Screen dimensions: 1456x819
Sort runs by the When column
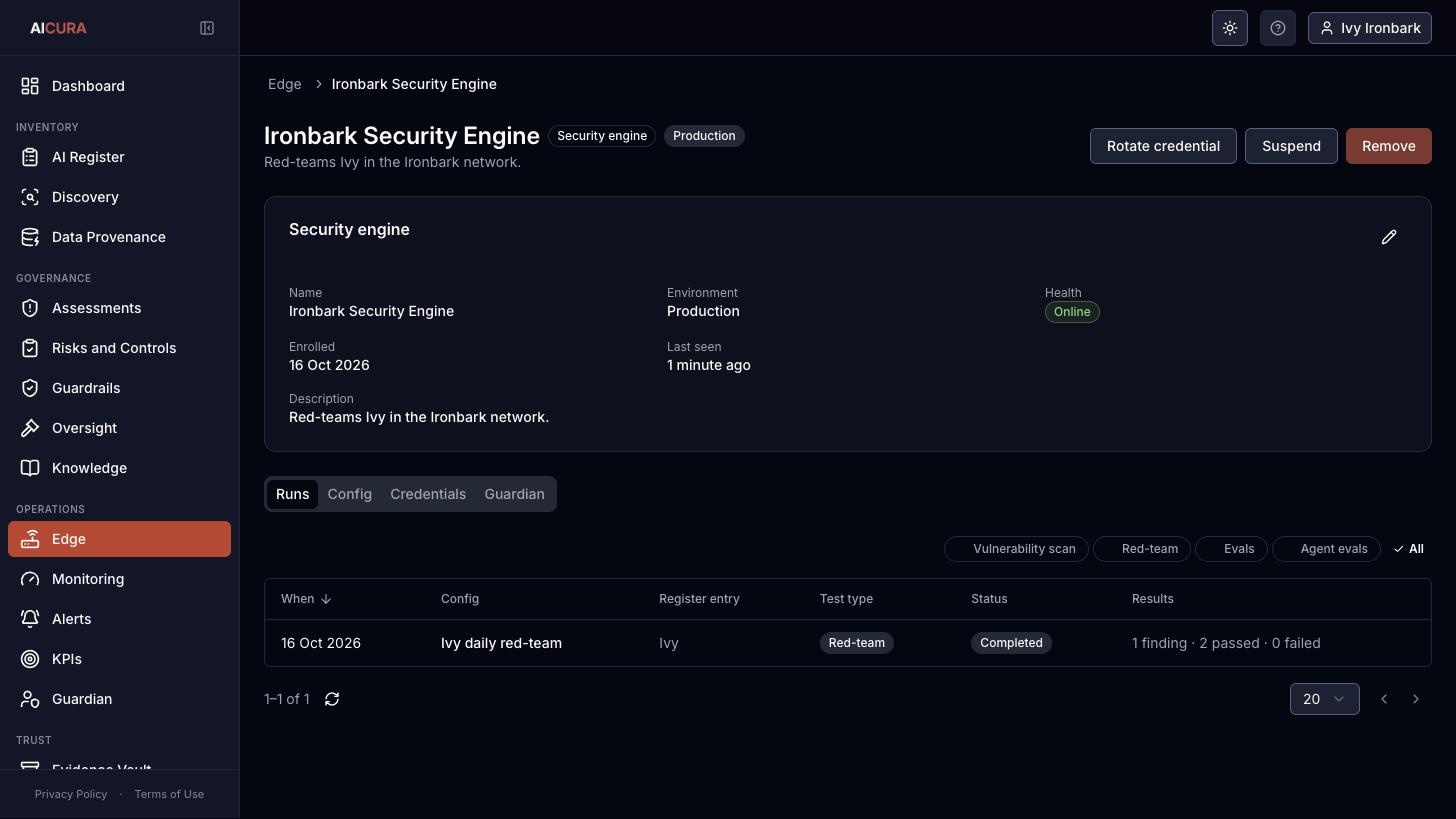(306, 599)
